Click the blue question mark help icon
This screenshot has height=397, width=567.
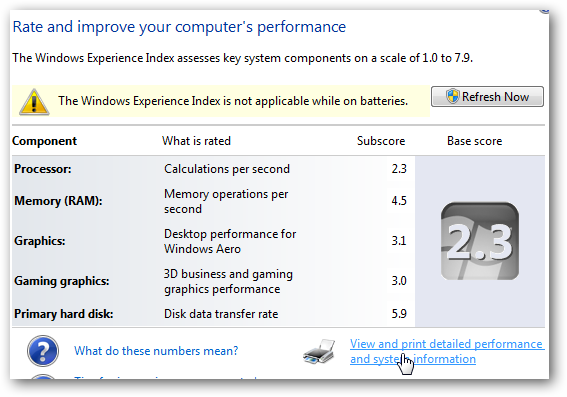click(43, 351)
